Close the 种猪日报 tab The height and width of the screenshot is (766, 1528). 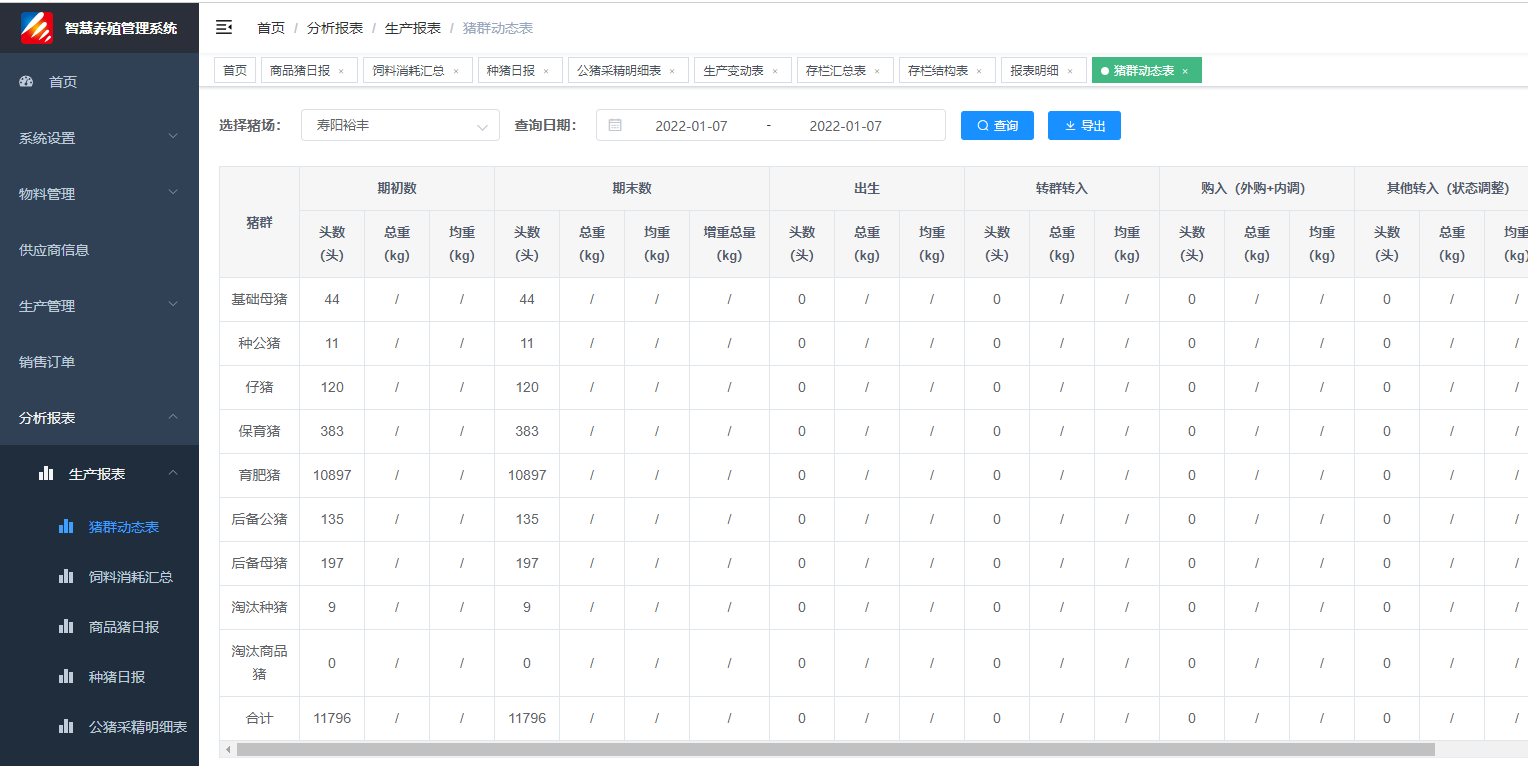546,71
